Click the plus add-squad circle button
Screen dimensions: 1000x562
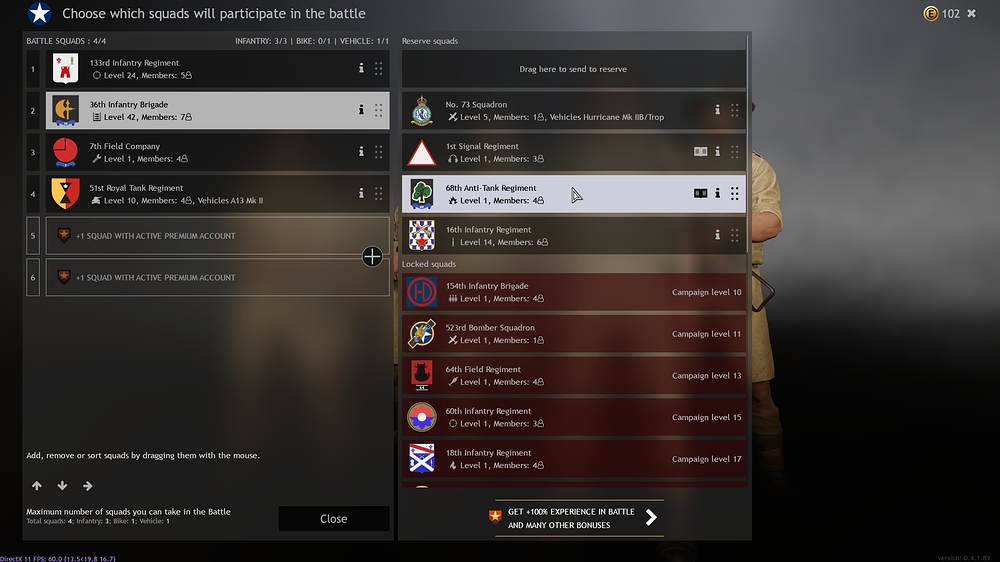click(x=372, y=256)
